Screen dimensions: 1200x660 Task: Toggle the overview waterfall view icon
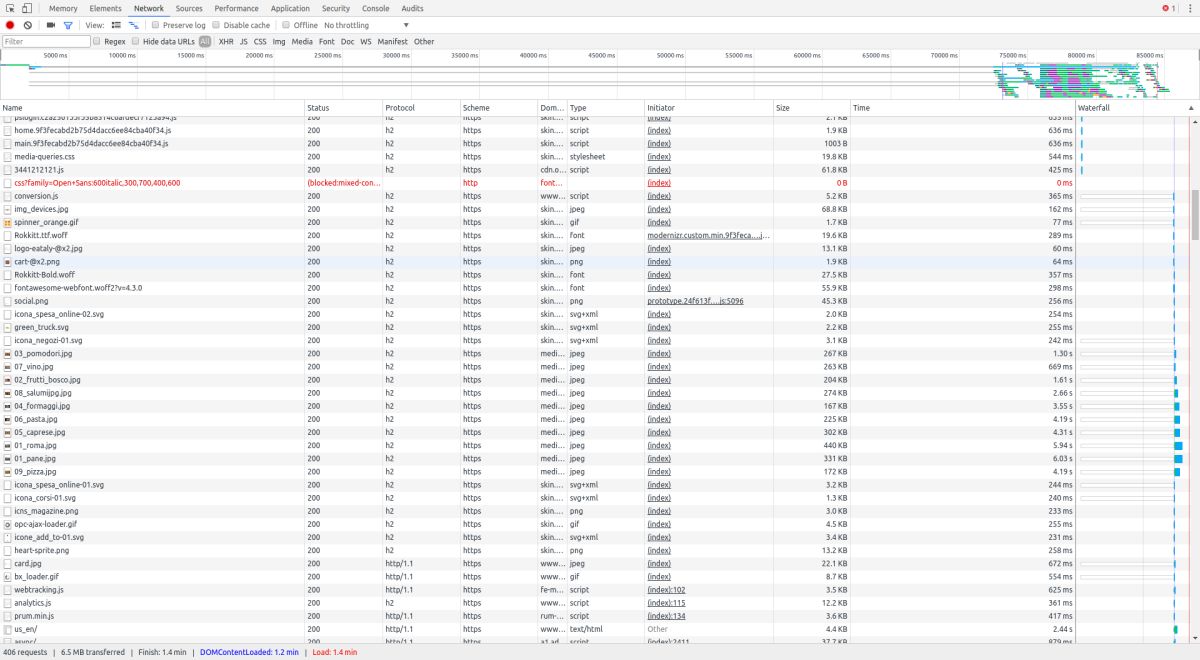click(134, 25)
